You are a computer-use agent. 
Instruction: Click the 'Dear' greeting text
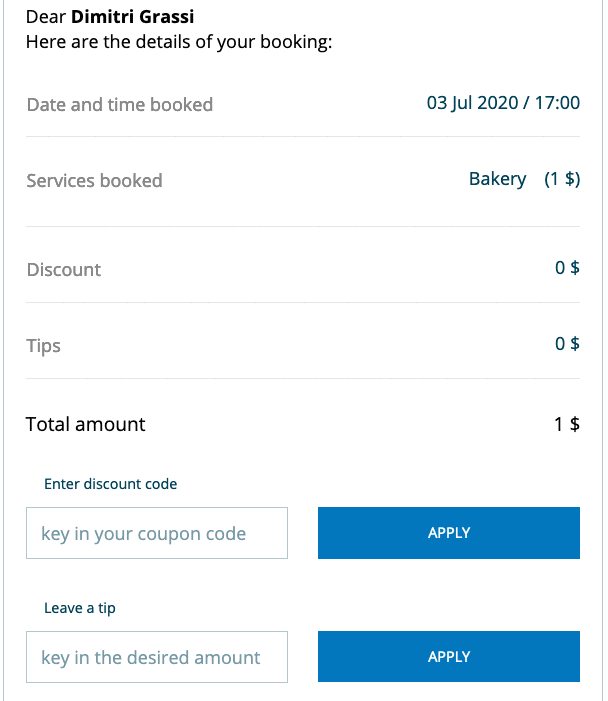[x=46, y=18]
